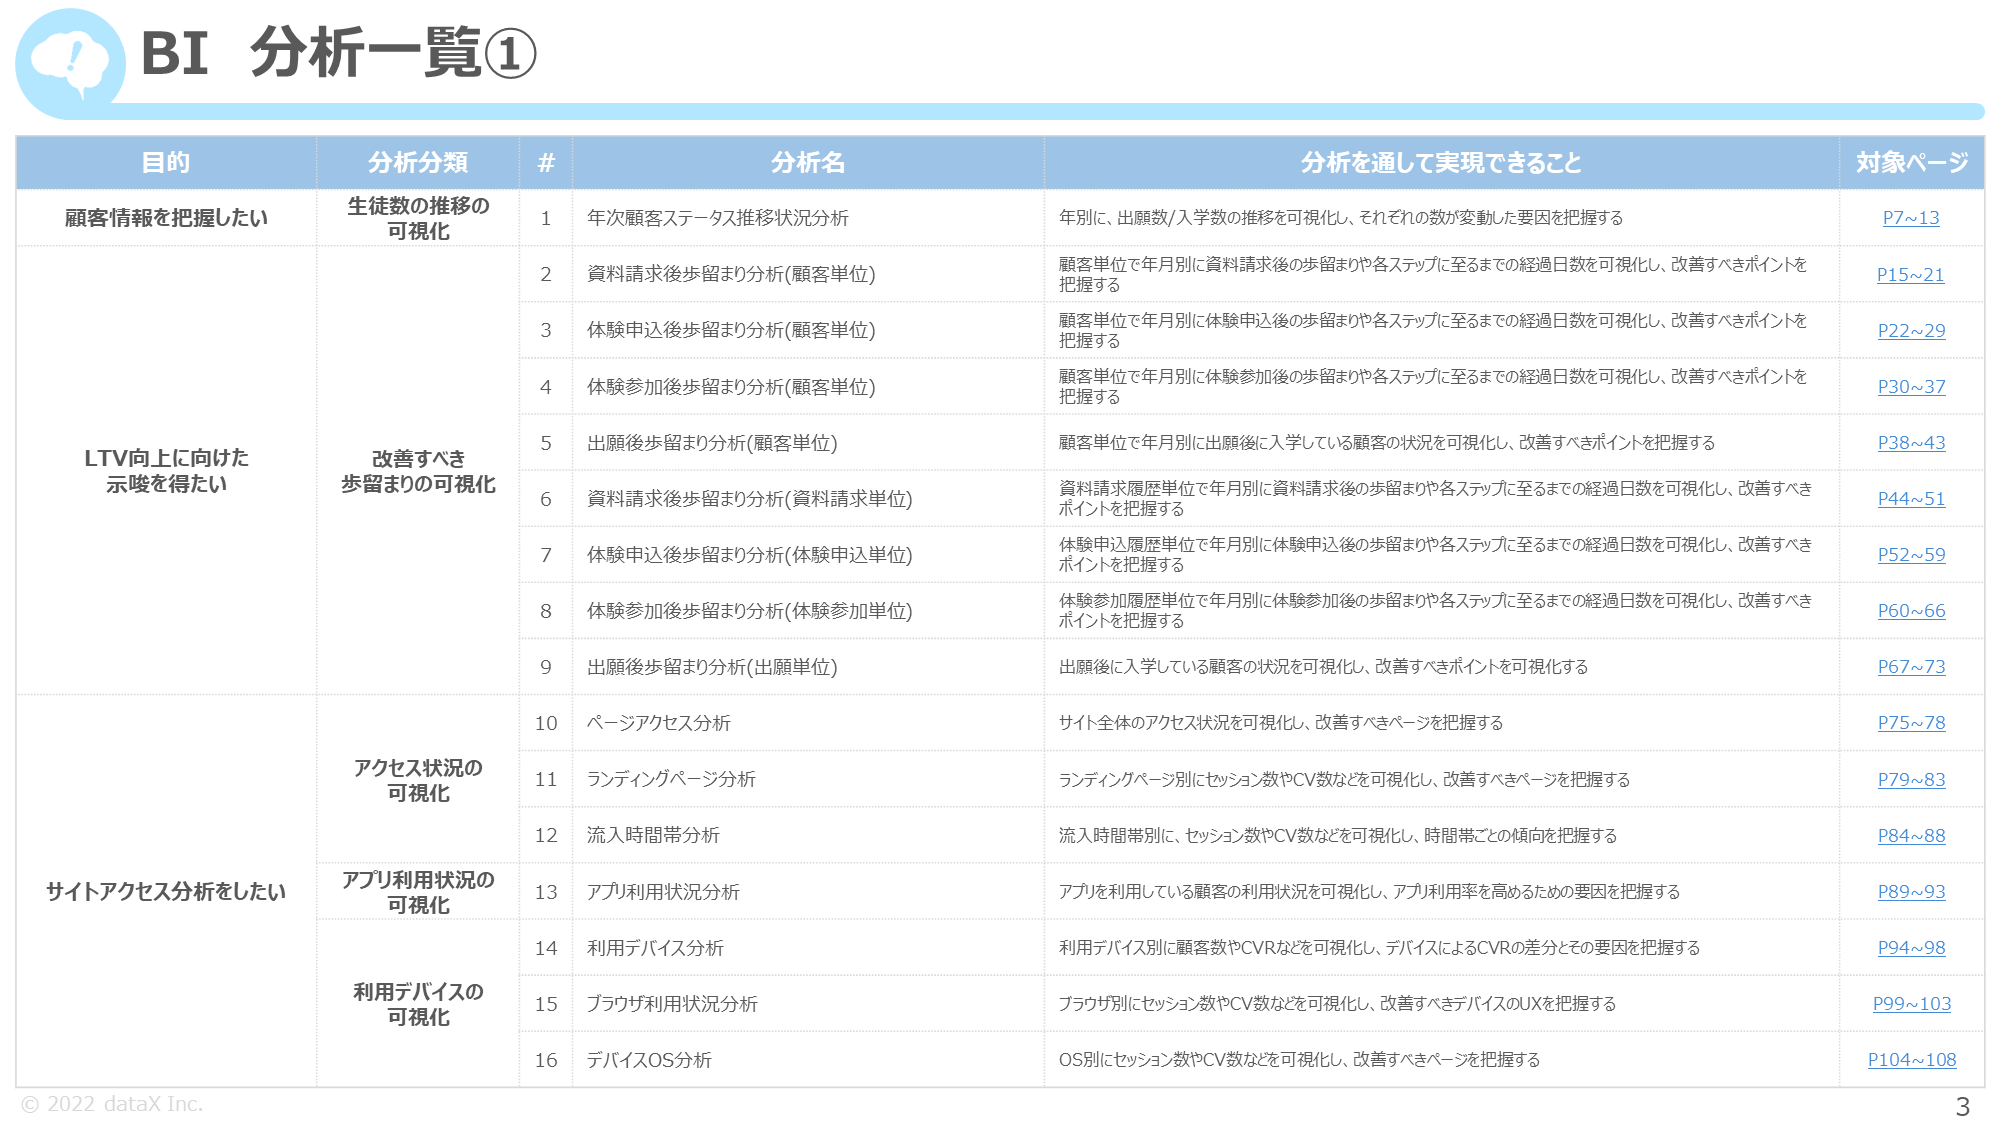Select ランディングページ分析 text
The width and height of the screenshot is (2000, 1125).
[671, 779]
